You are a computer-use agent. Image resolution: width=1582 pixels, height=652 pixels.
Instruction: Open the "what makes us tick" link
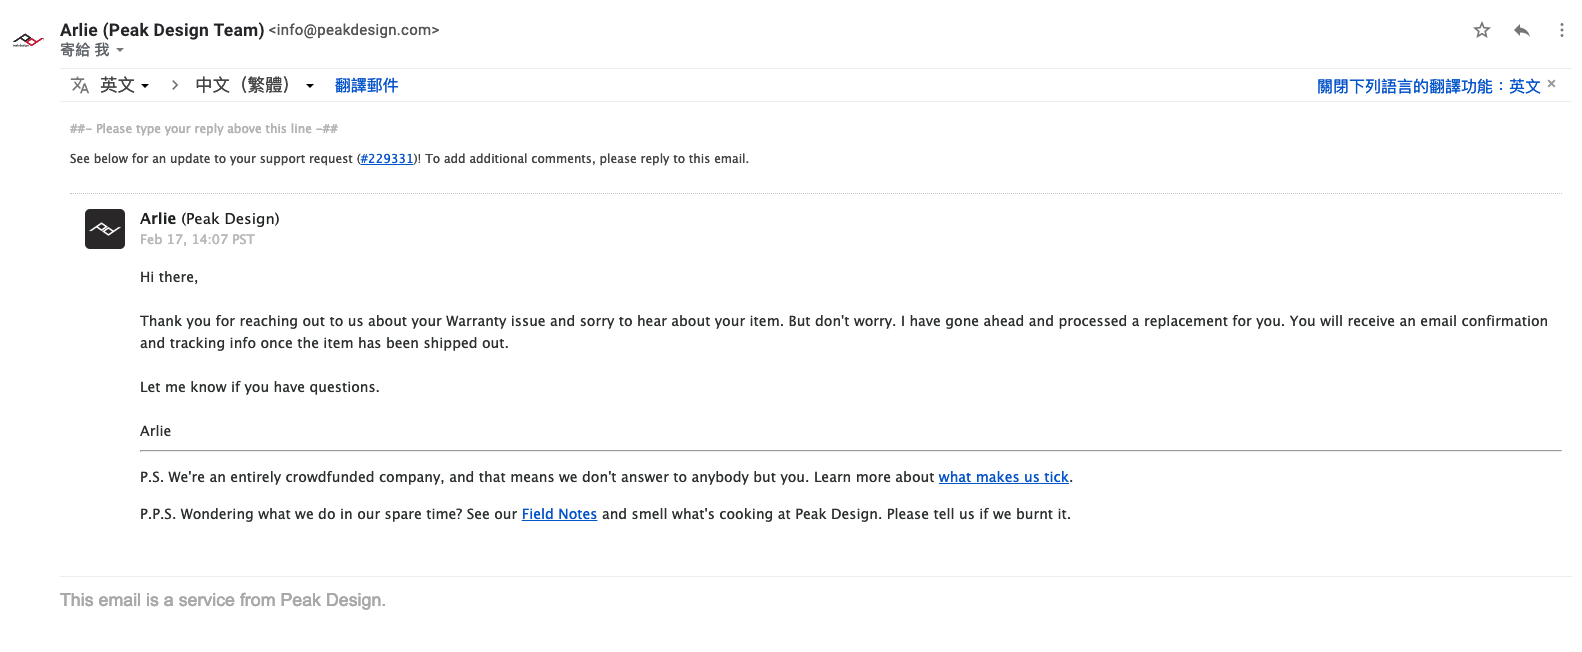(x=1003, y=477)
